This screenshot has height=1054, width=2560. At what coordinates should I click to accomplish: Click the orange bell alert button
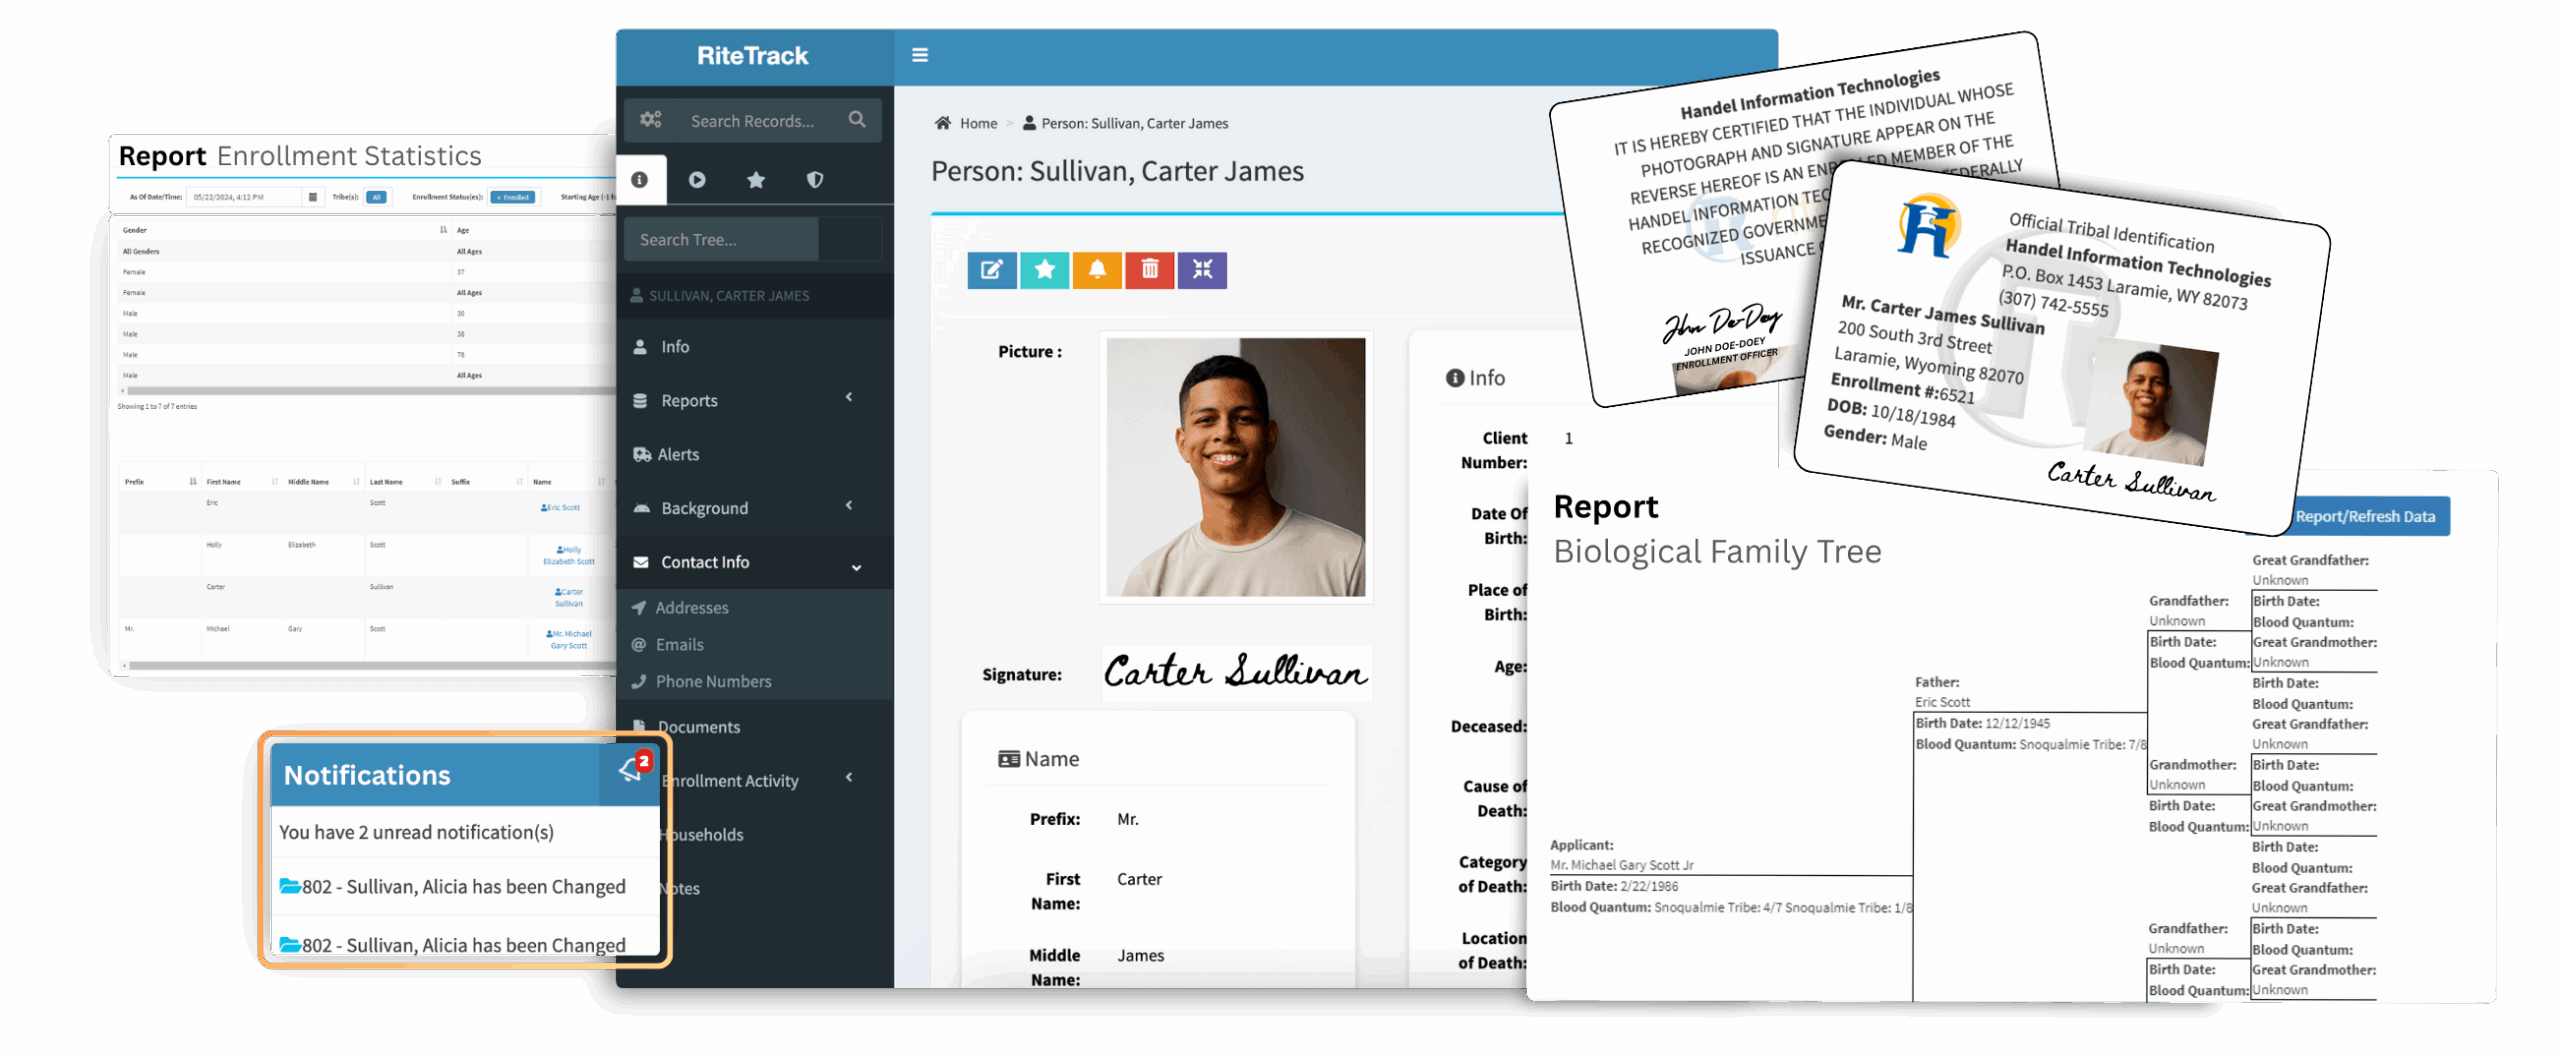tap(1097, 270)
